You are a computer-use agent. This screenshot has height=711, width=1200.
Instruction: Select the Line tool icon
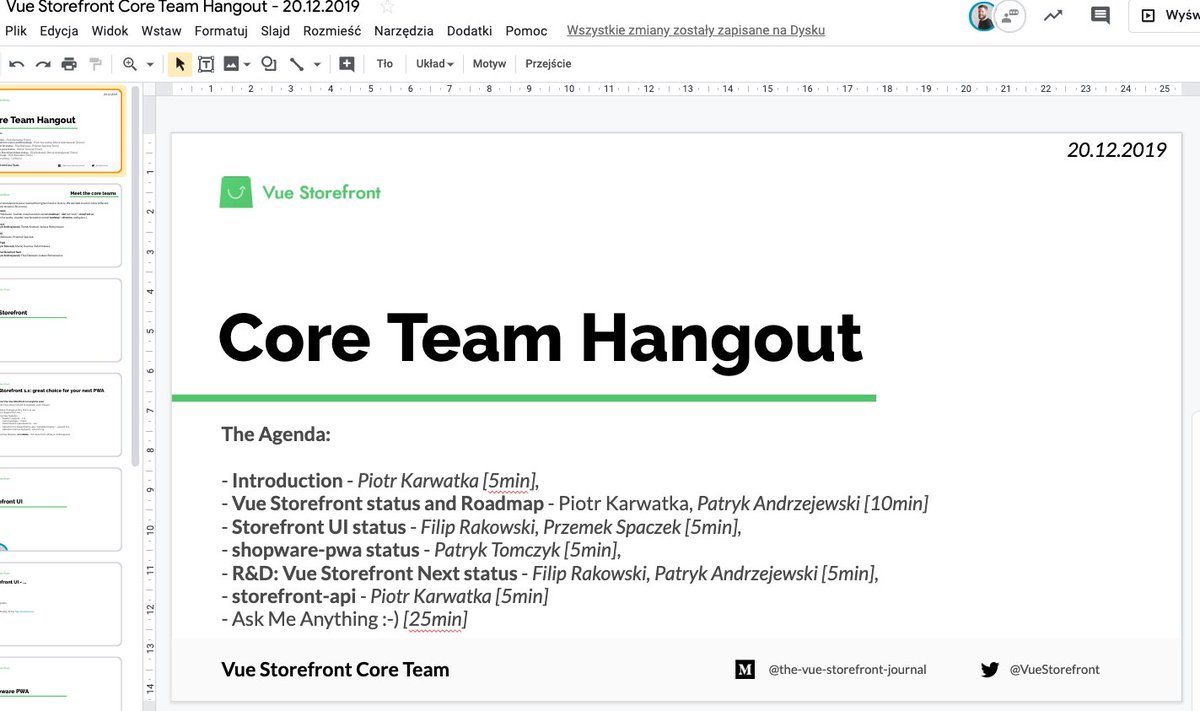pyautogui.click(x=296, y=64)
